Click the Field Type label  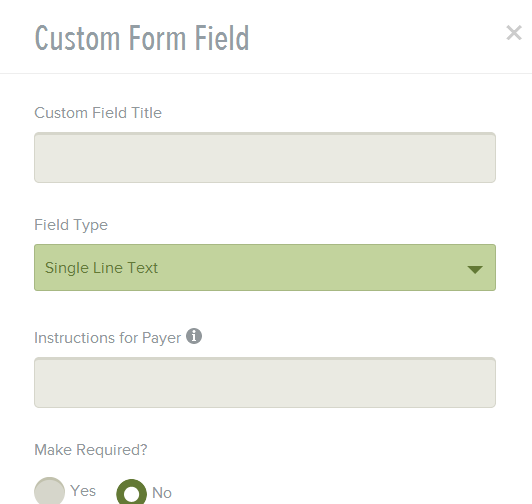click(x=71, y=225)
